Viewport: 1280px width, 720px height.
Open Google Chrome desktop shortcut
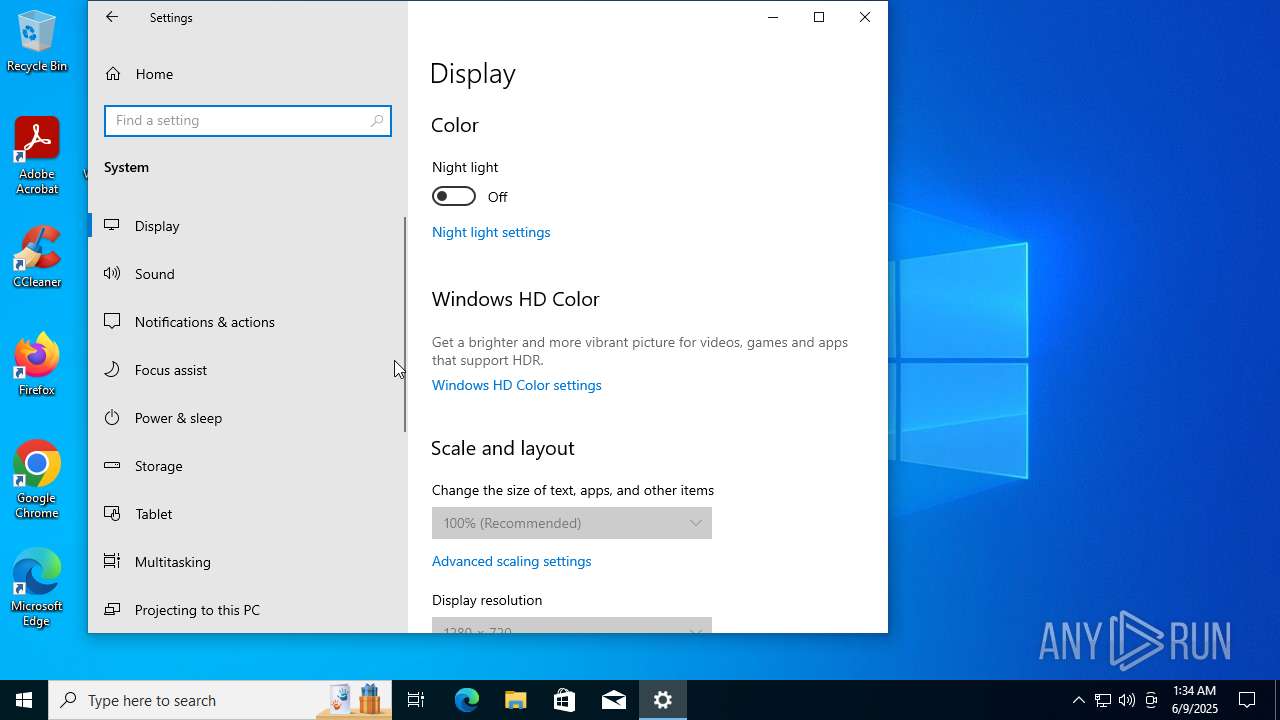tap(37, 481)
